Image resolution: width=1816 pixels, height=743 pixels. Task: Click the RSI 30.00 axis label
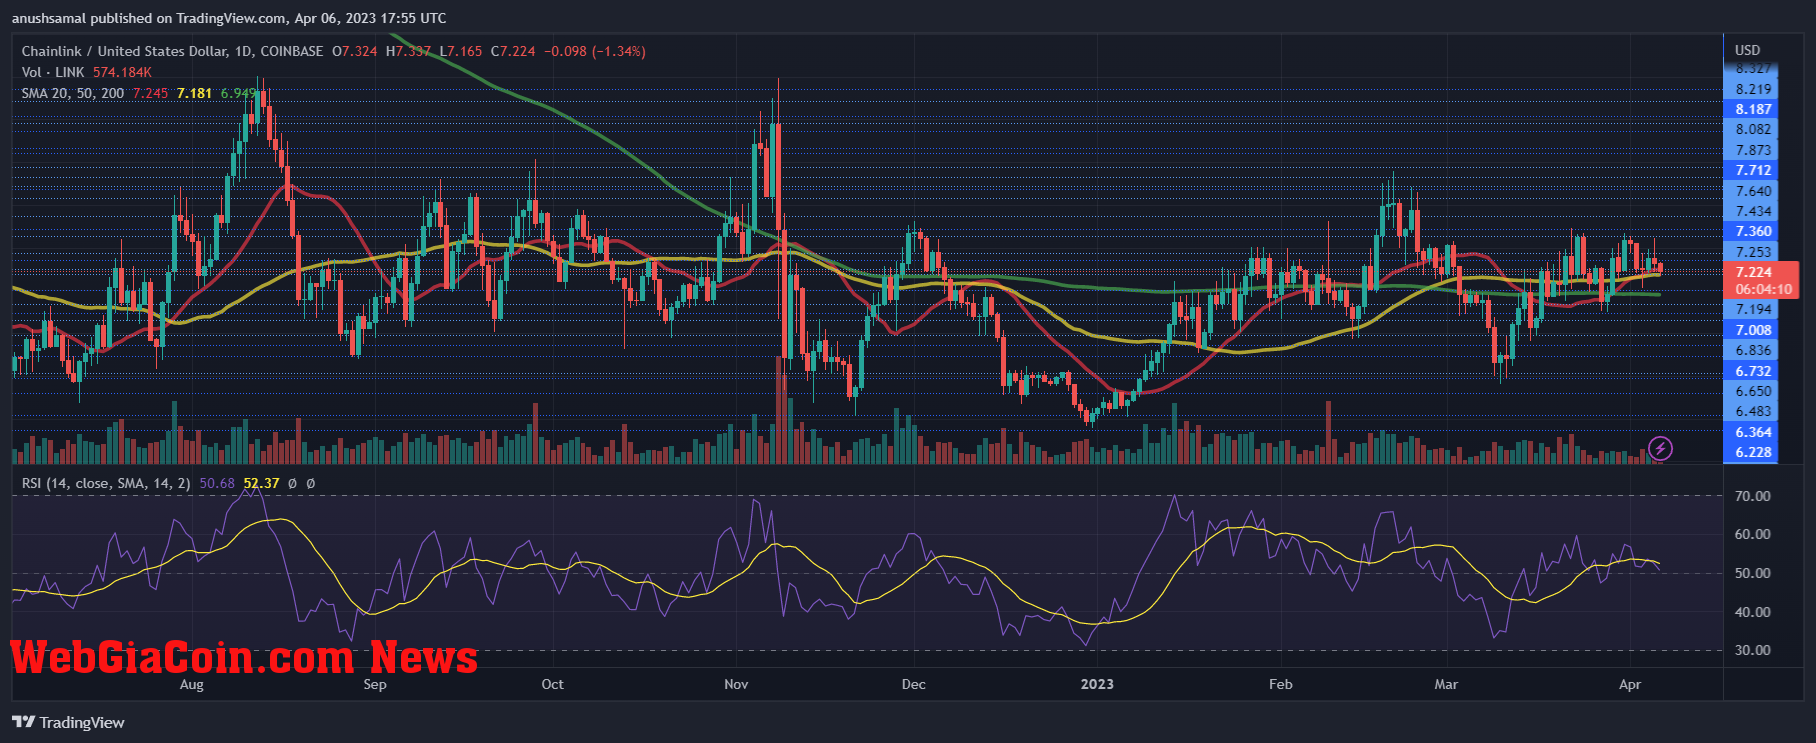[1752, 650]
